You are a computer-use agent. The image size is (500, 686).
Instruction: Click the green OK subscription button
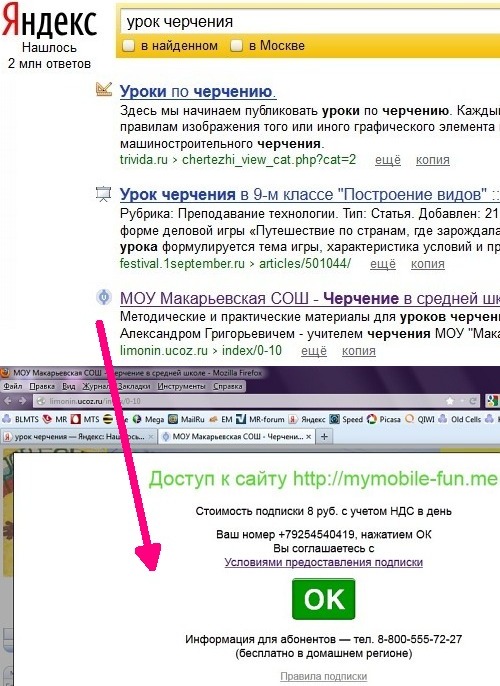pos(323,599)
